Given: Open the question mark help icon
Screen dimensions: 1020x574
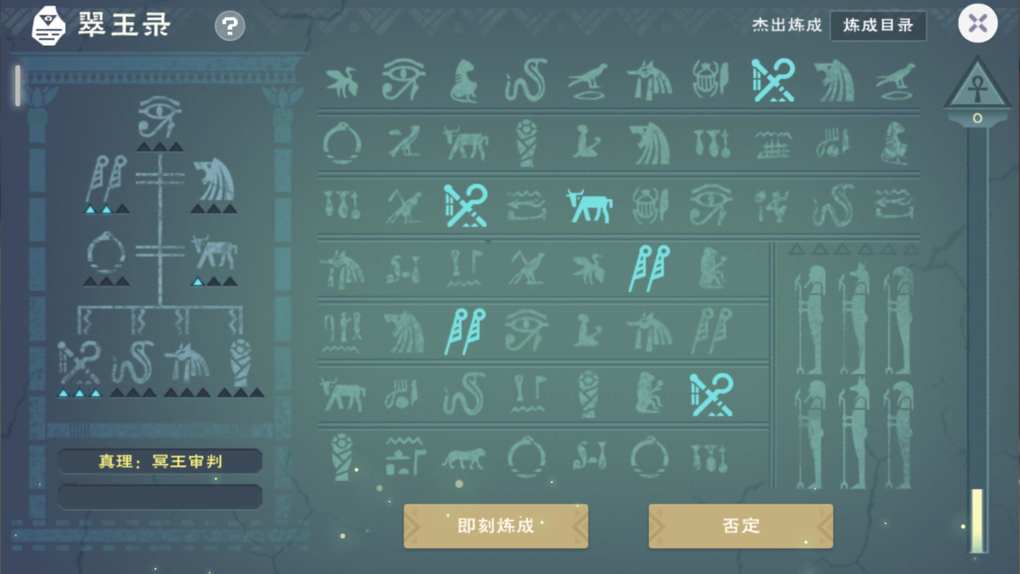Looking at the screenshot, I should point(230,26).
